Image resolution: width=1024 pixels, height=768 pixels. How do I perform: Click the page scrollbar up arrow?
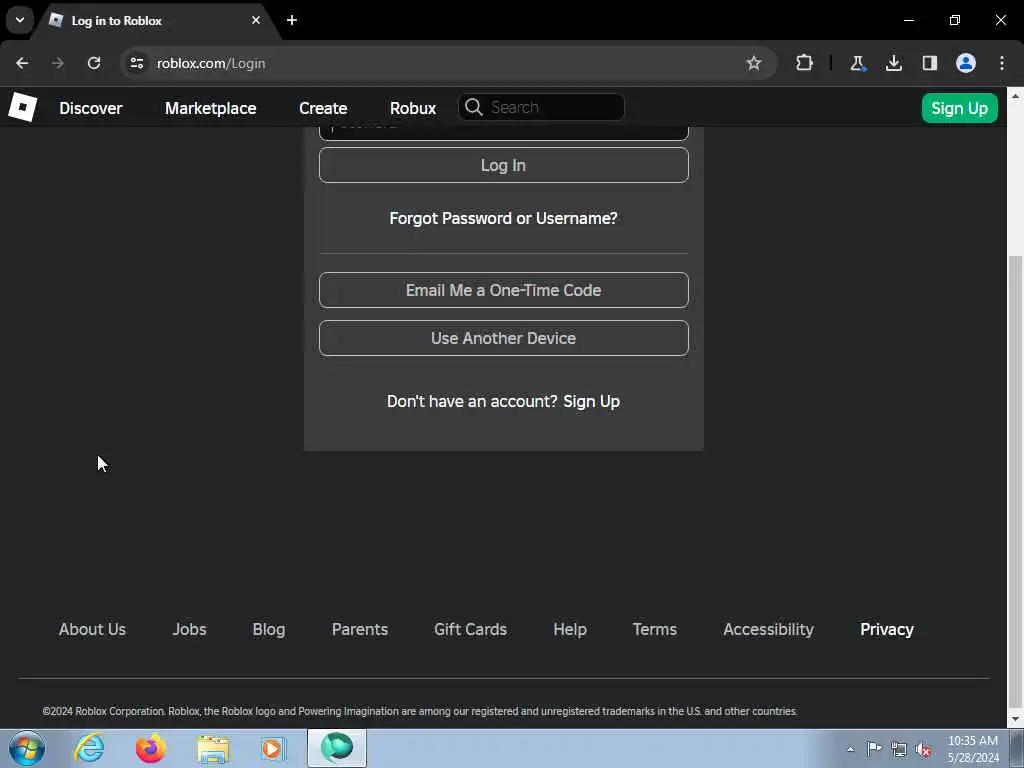[x=1016, y=95]
